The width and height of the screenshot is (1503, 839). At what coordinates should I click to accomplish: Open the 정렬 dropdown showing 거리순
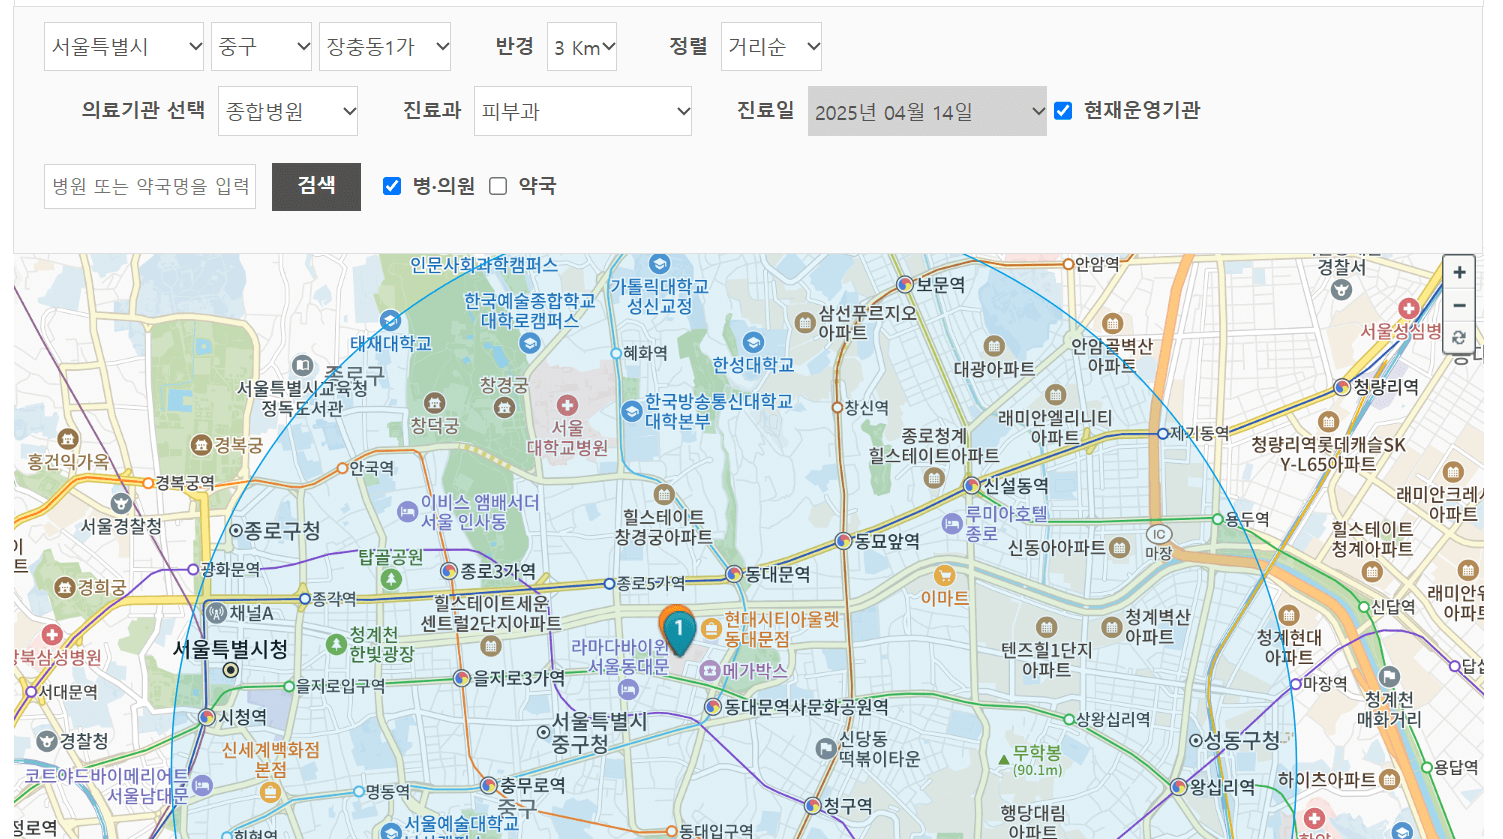tap(771, 46)
